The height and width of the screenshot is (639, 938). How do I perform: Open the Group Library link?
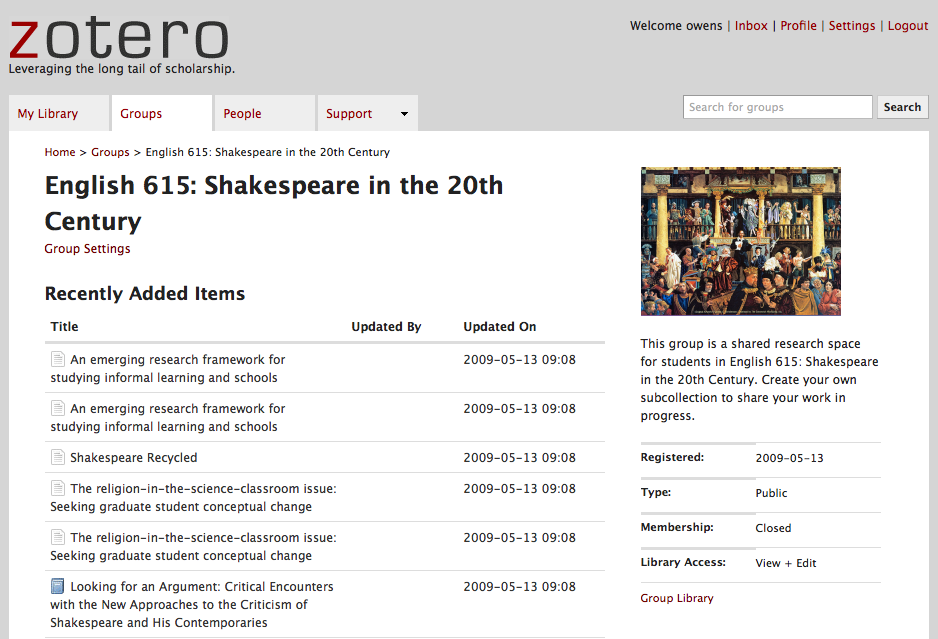[x=677, y=598]
